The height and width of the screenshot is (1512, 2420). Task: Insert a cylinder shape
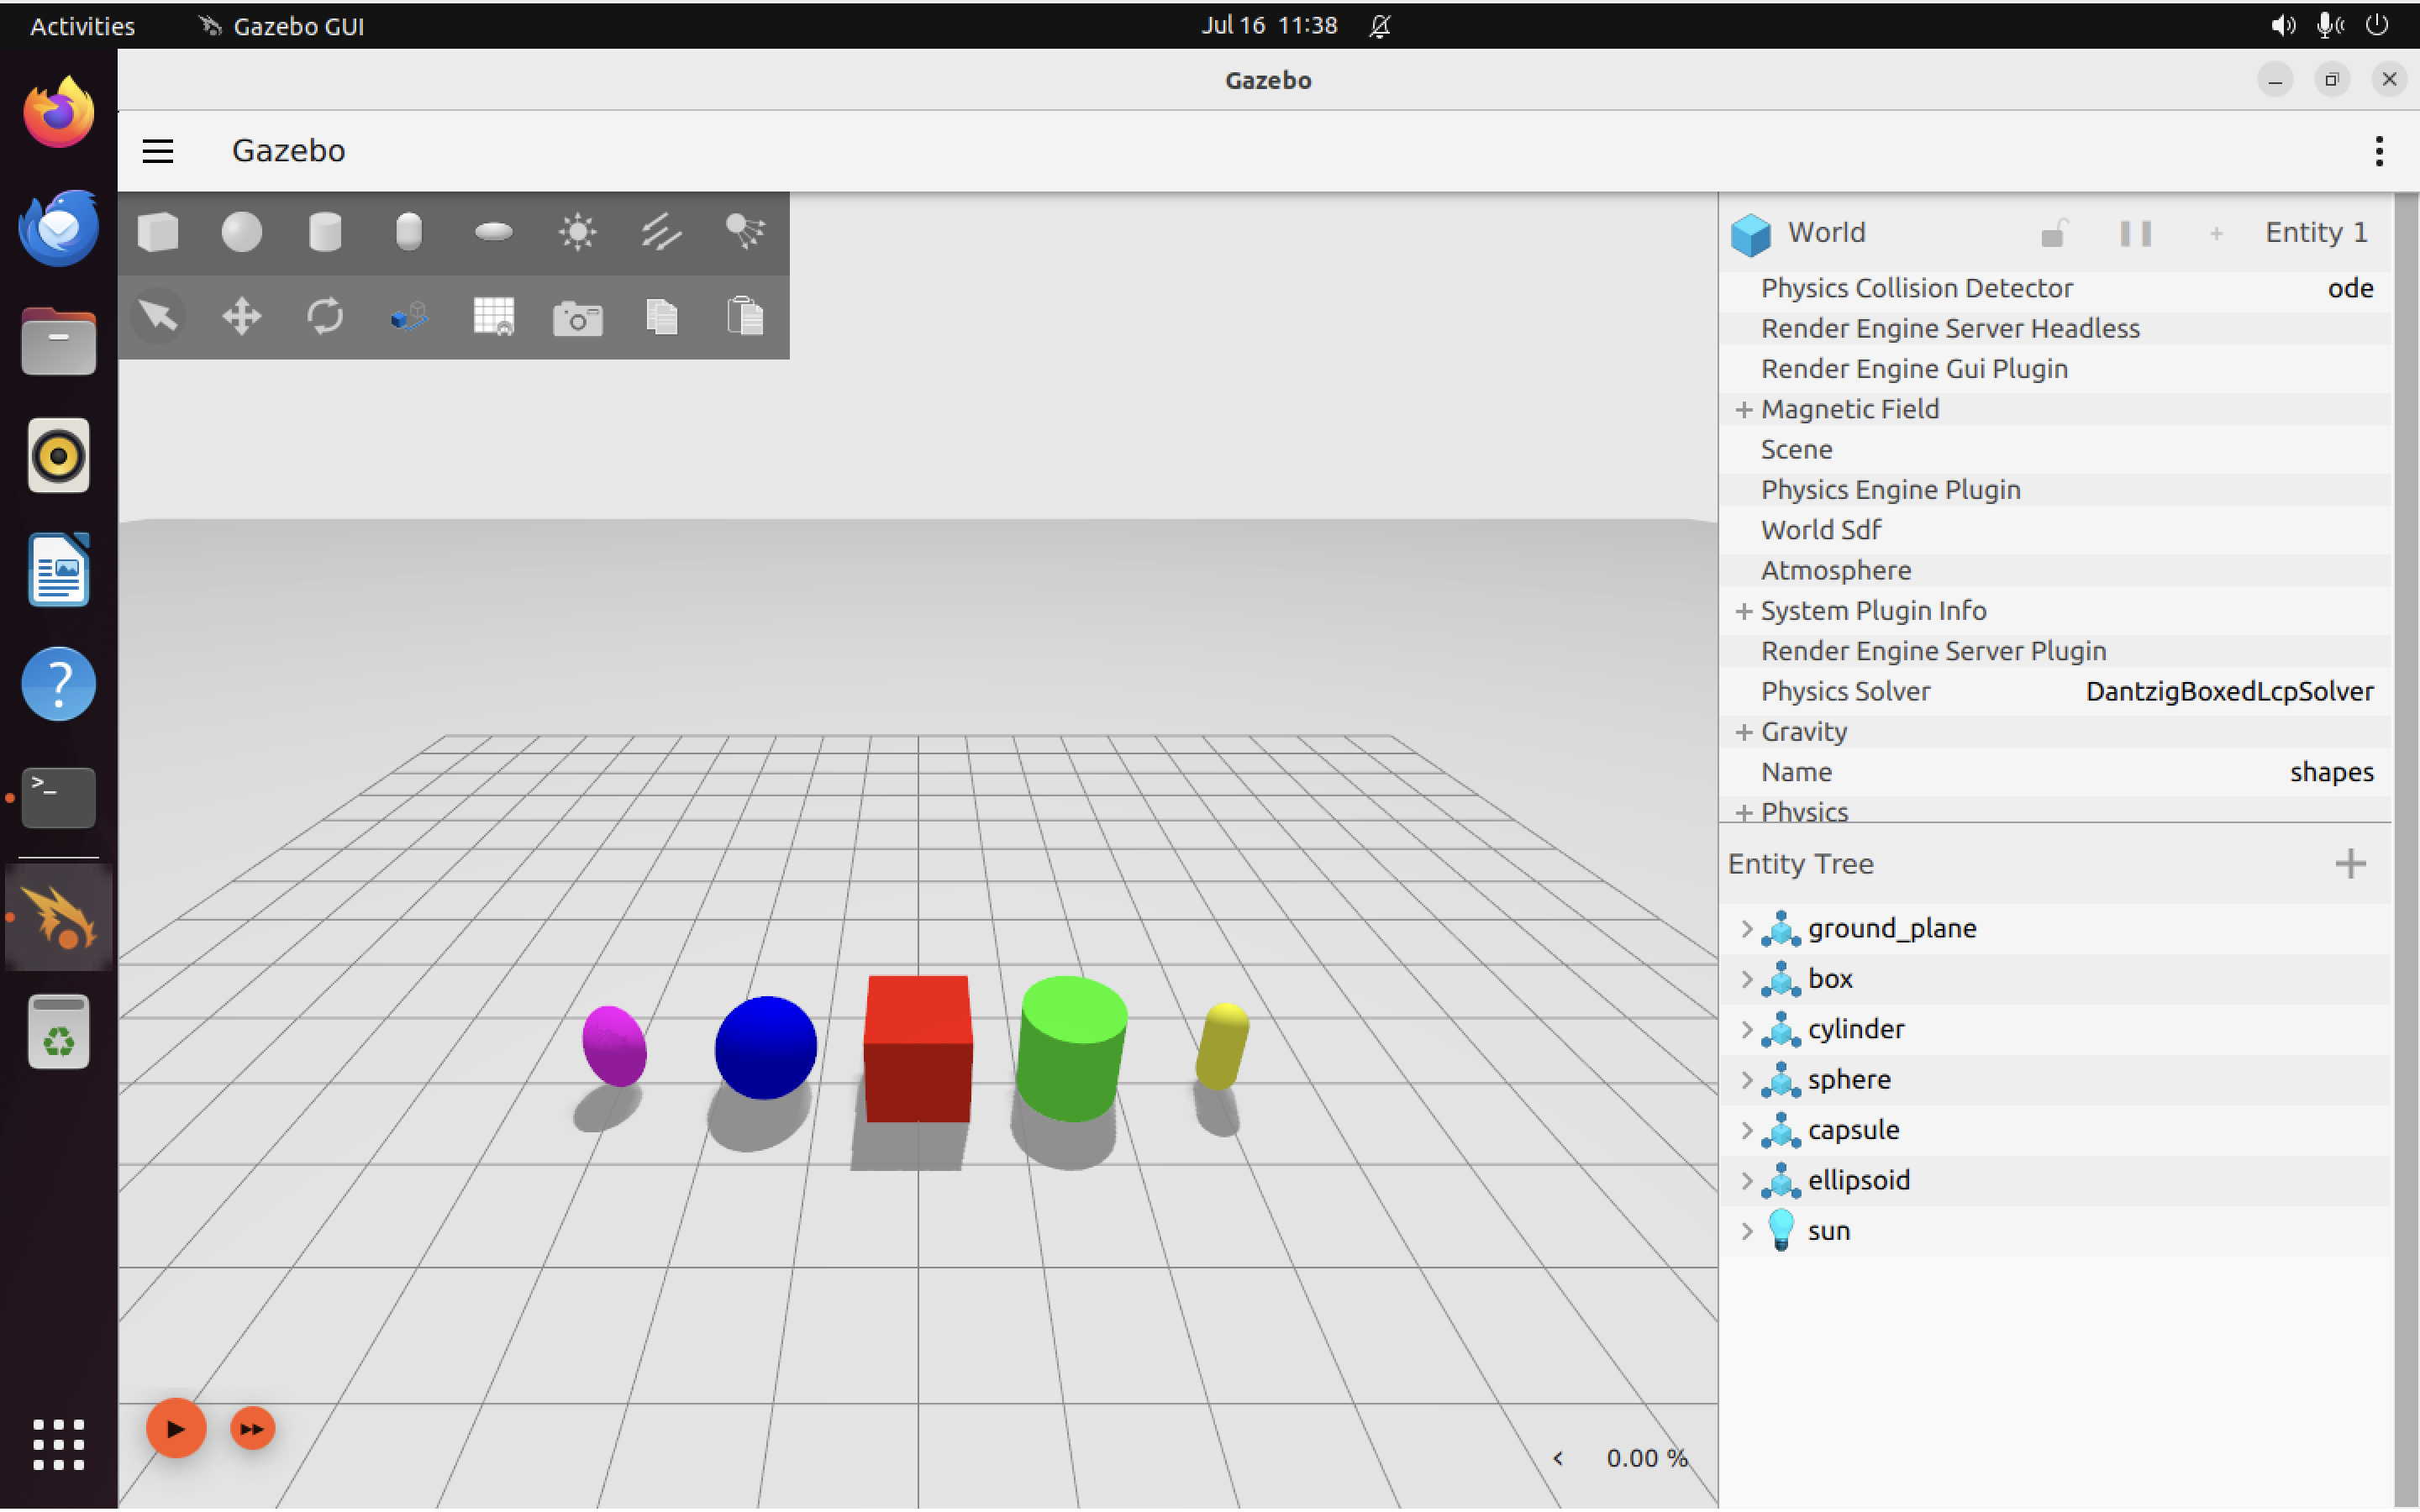325,232
